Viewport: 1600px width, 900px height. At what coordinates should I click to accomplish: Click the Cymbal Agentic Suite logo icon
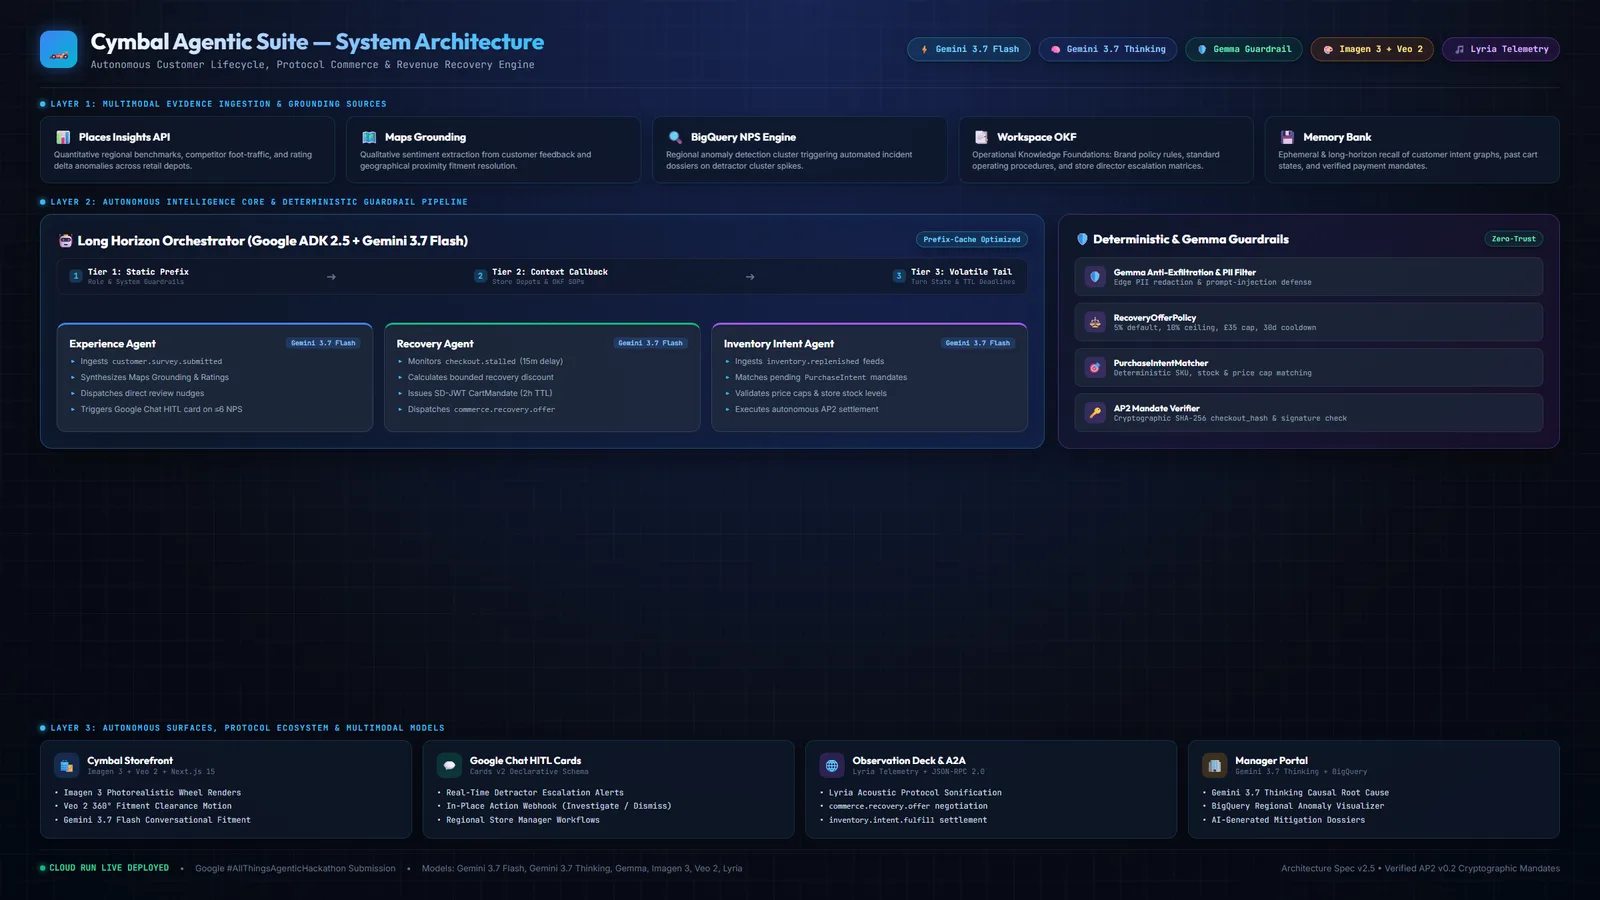58,49
